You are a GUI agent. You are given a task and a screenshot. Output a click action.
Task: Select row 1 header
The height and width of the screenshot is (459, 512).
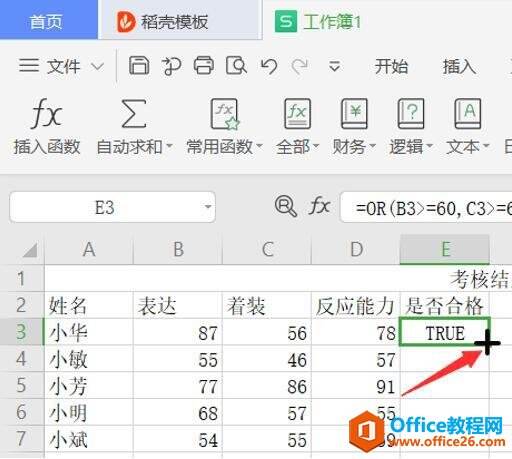[x=22, y=278]
